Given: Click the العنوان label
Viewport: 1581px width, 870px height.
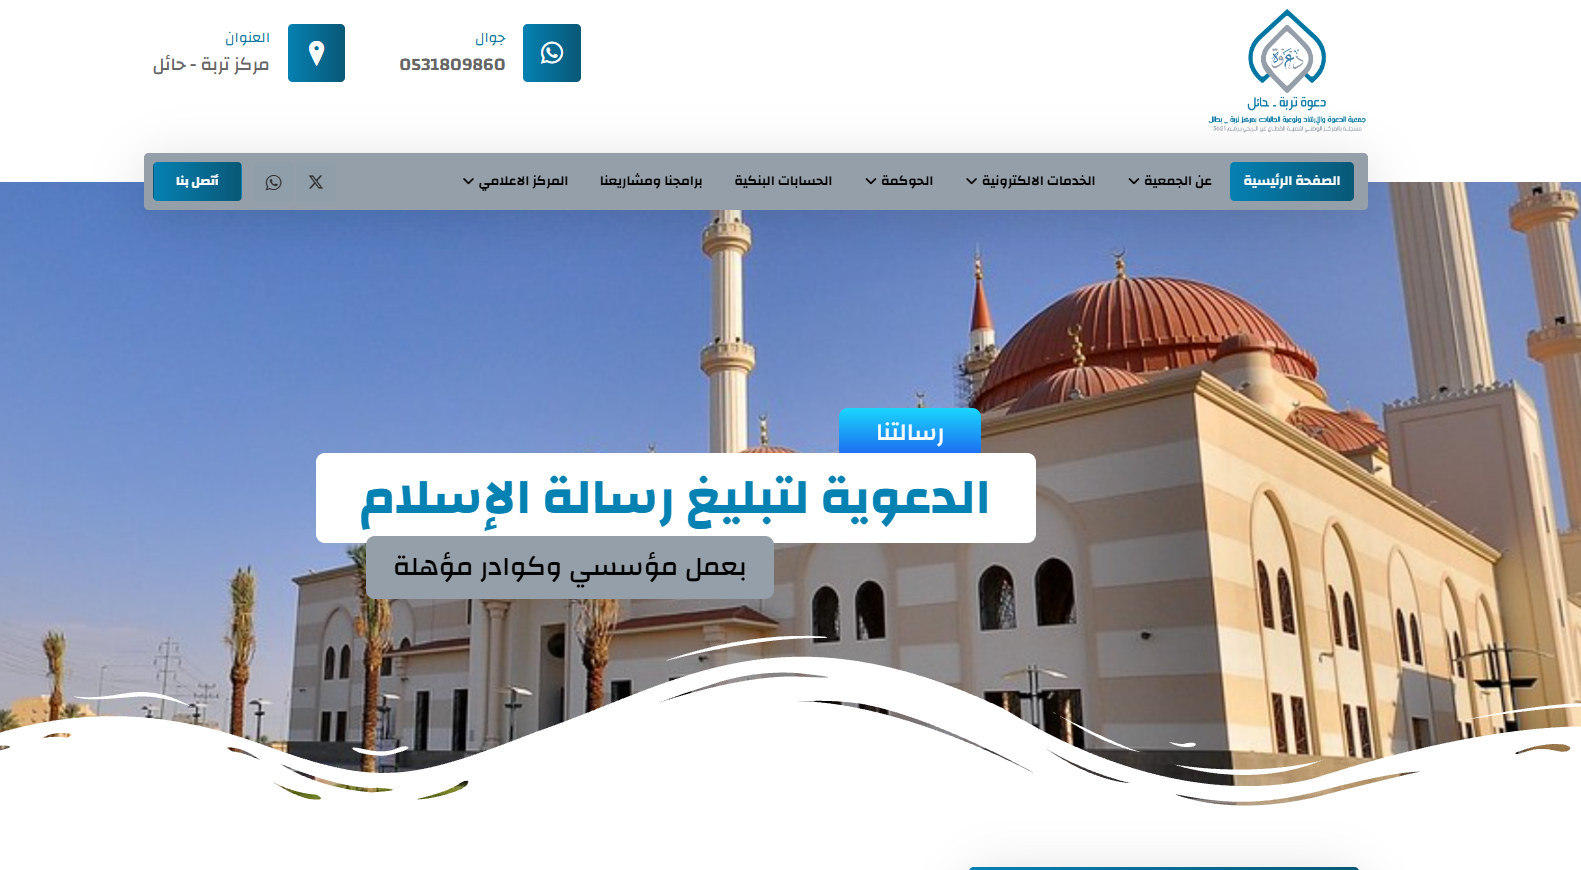Looking at the screenshot, I should click(x=247, y=38).
